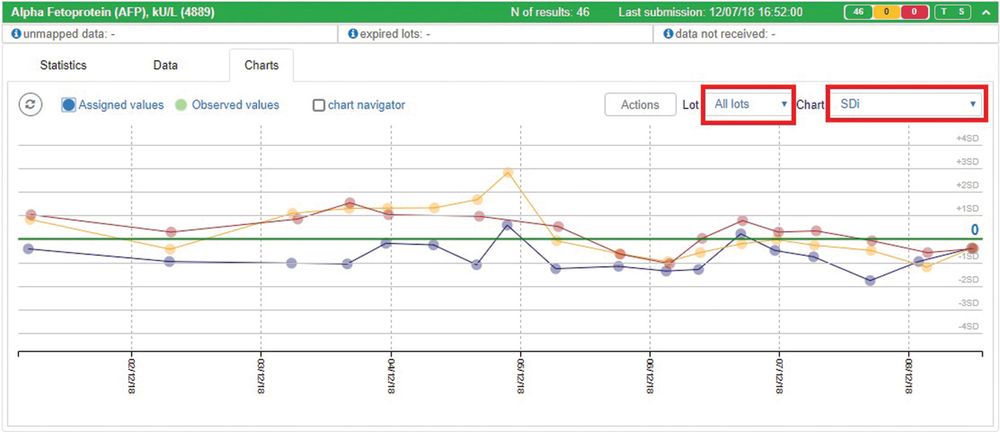1000x432 pixels.
Task: Click the highest yellow data point on chart
Action: point(508,173)
